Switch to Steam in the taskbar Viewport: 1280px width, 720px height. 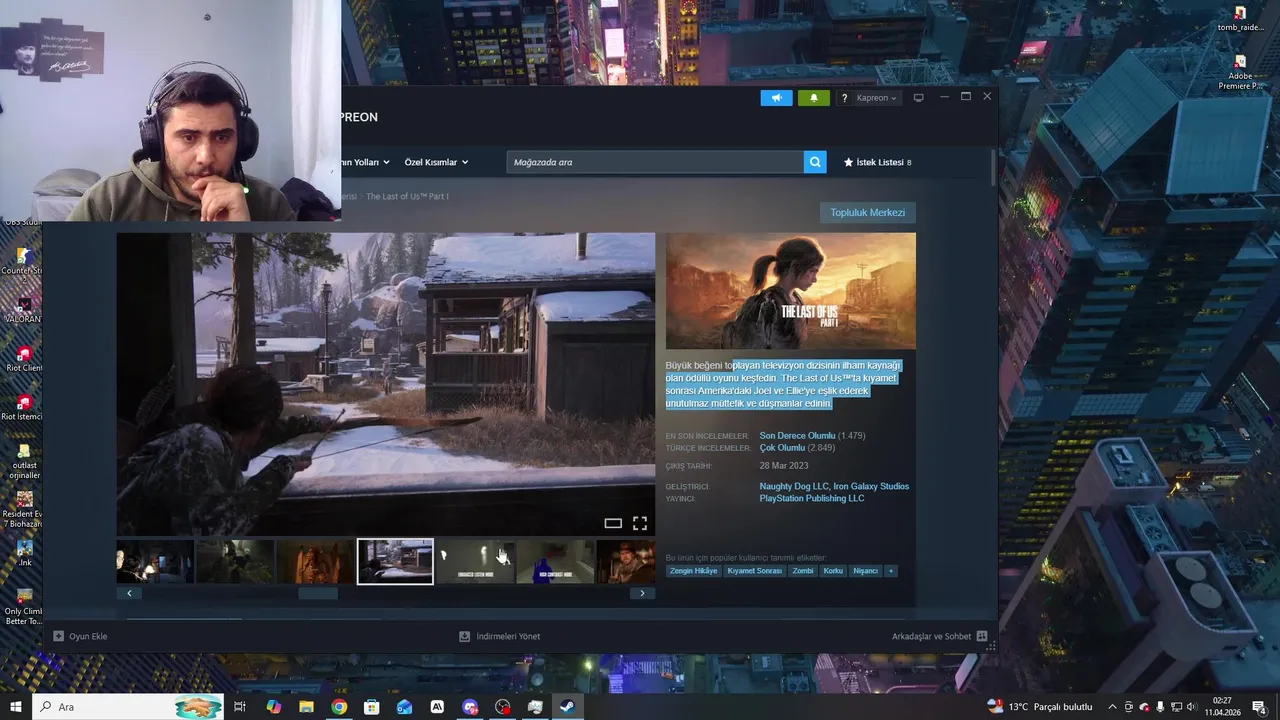tap(567, 707)
